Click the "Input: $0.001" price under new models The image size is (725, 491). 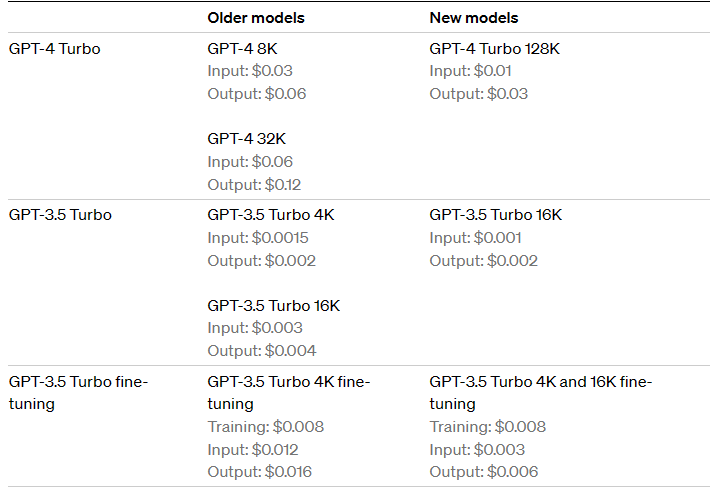click(475, 238)
